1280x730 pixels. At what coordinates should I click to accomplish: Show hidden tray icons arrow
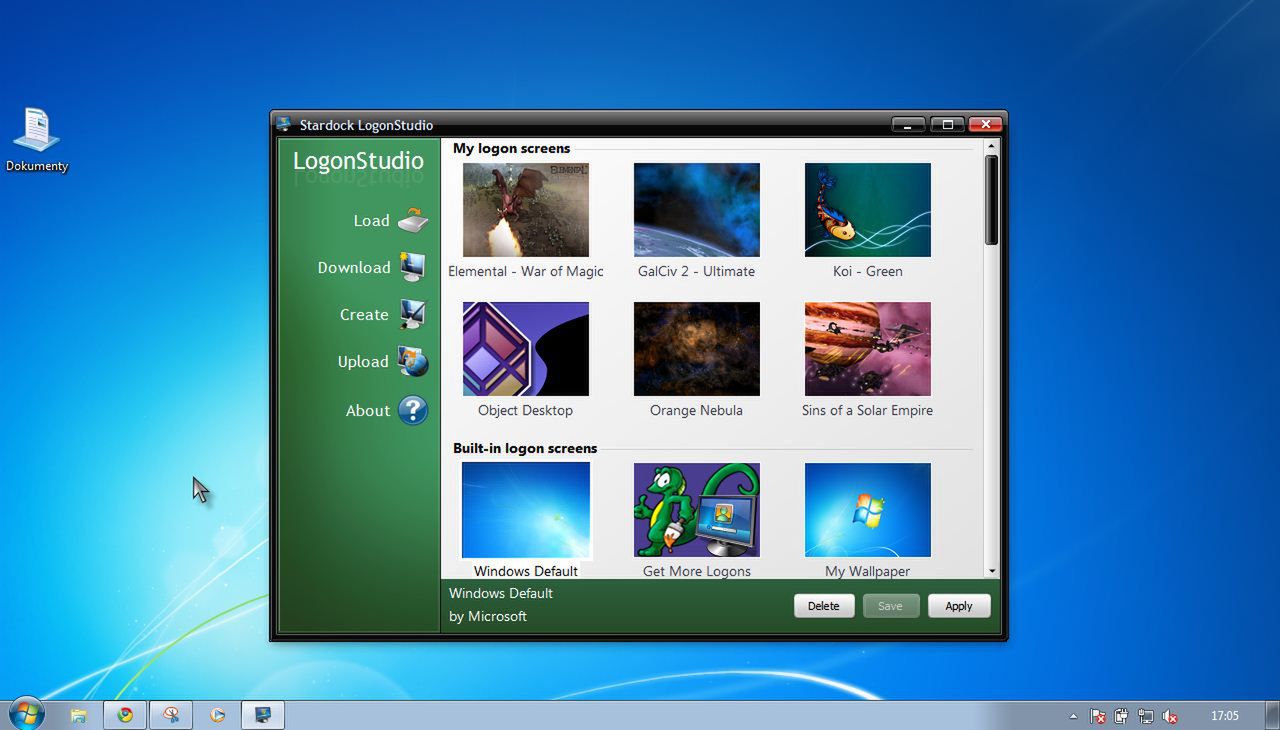1073,716
